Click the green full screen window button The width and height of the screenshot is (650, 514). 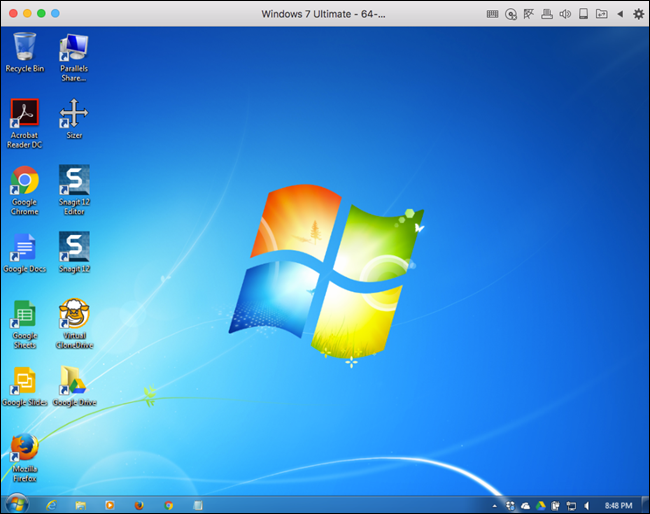(x=41, y=13)
